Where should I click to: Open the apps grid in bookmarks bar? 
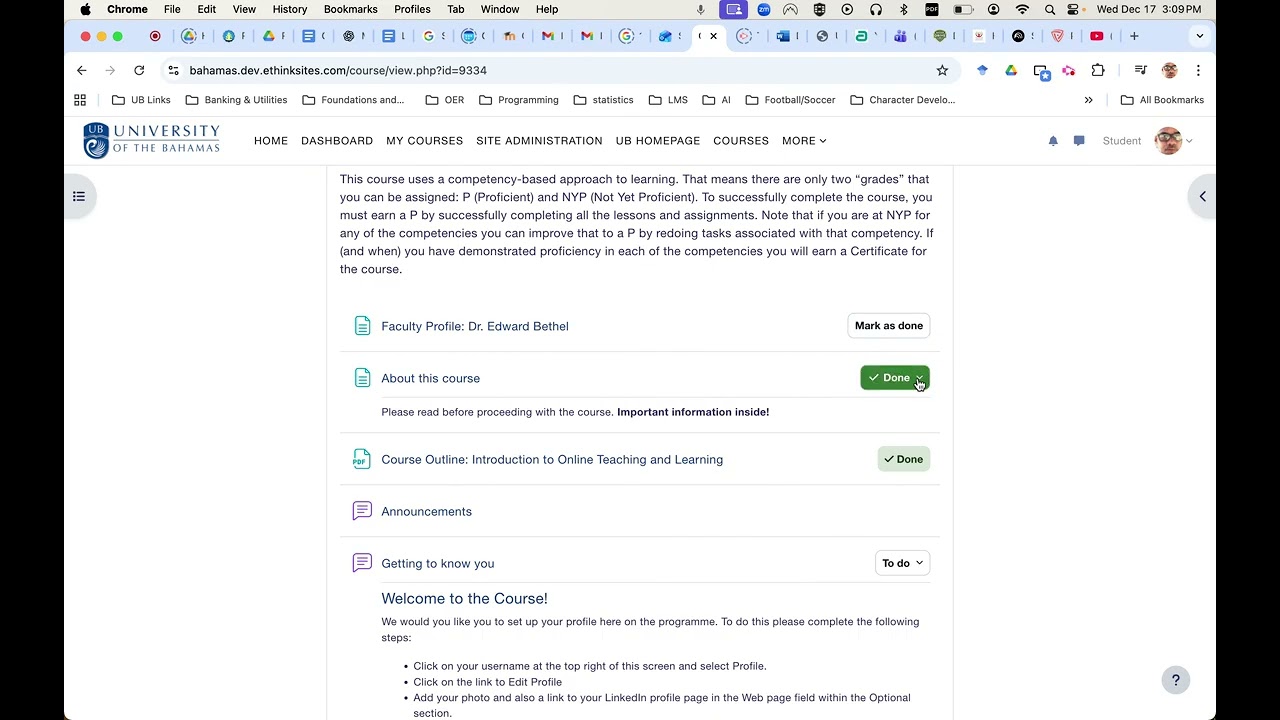coord(80,100)
